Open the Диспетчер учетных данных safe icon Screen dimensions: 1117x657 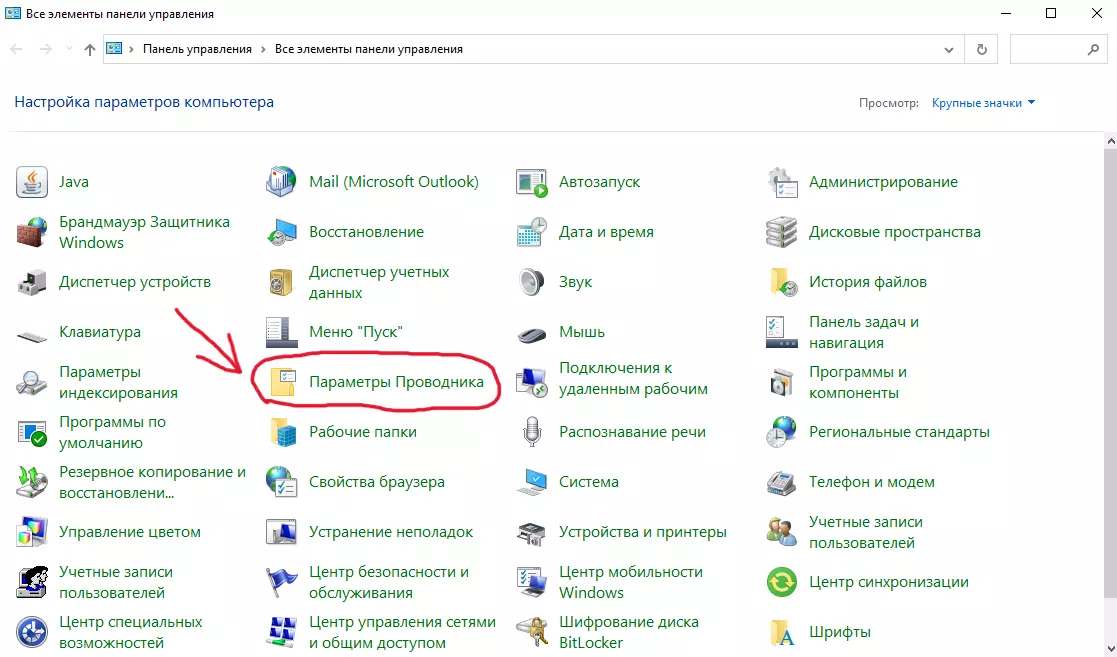(281, 282)
